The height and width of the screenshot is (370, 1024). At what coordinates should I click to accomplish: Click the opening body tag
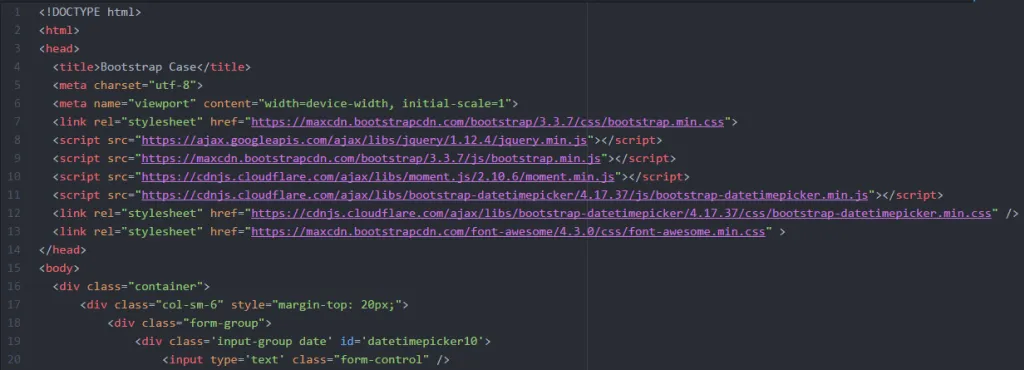59,268
